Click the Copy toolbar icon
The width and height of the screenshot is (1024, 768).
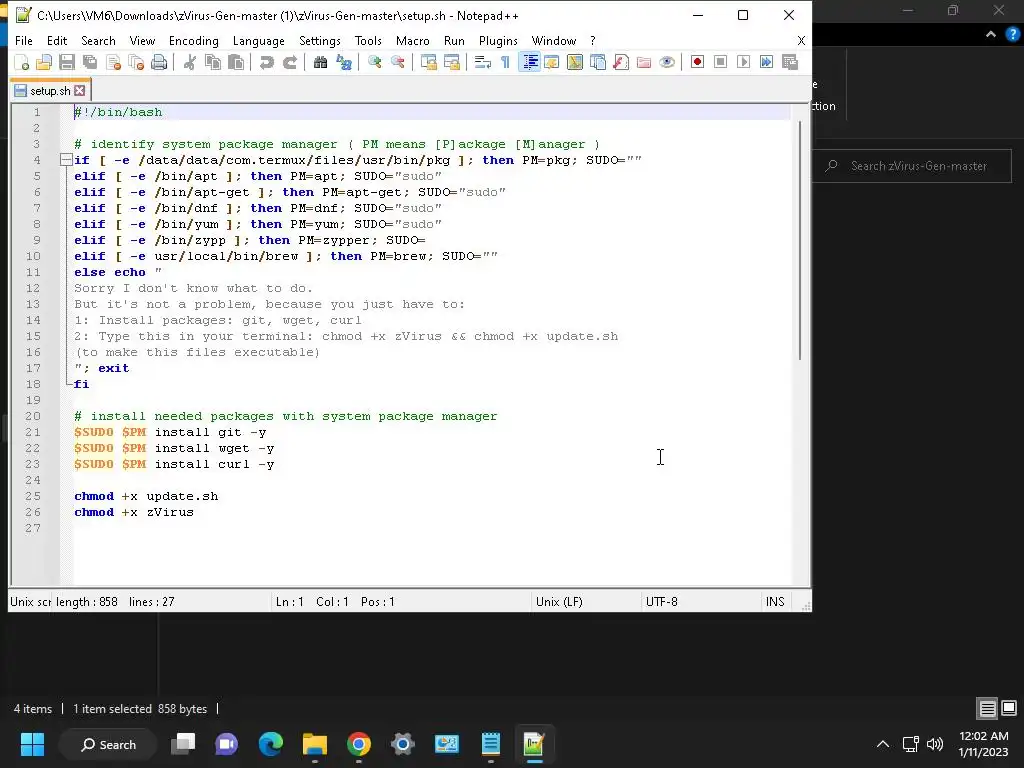point(212,62)
